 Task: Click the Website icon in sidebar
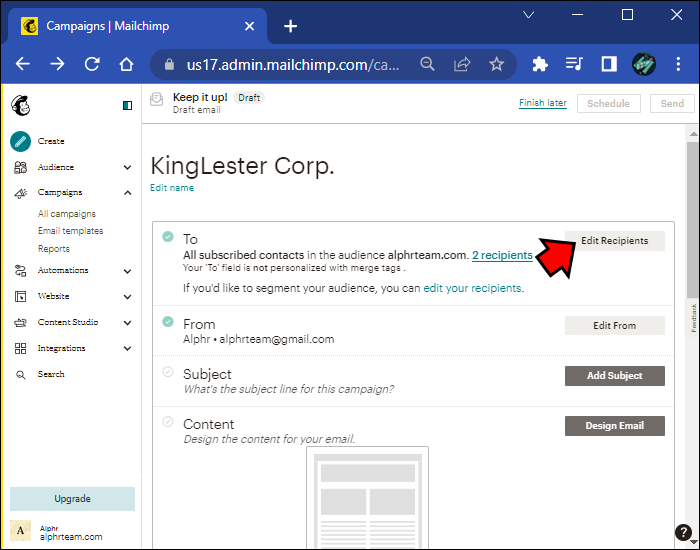(21, 296)
